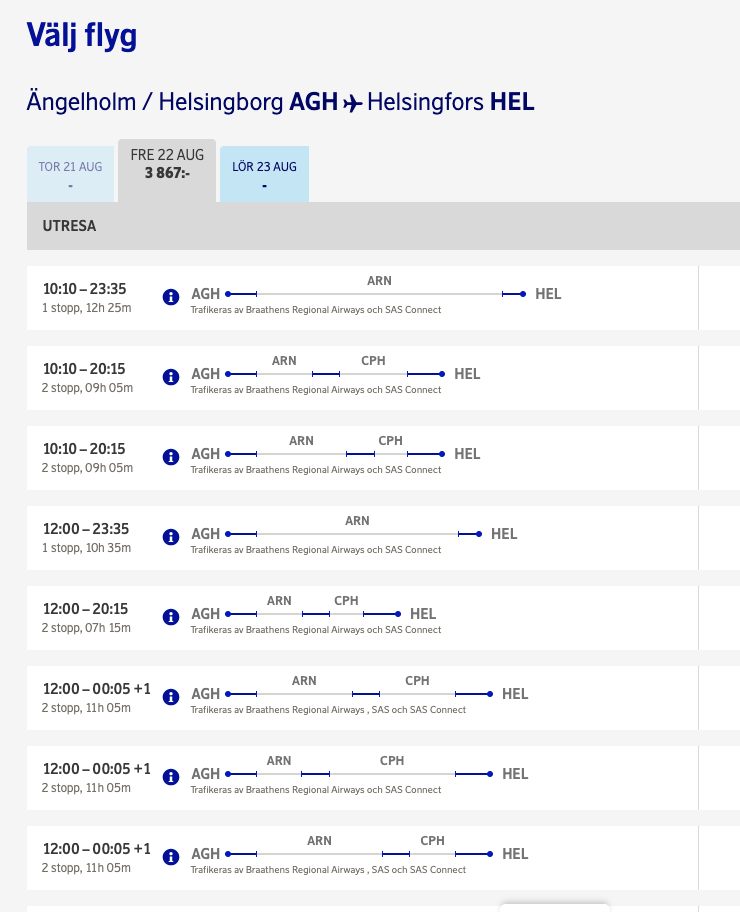This screenshot has height=912, width=740.
Task: Select the 12:00 – 23:35 flight time
Action: (84, 529)
